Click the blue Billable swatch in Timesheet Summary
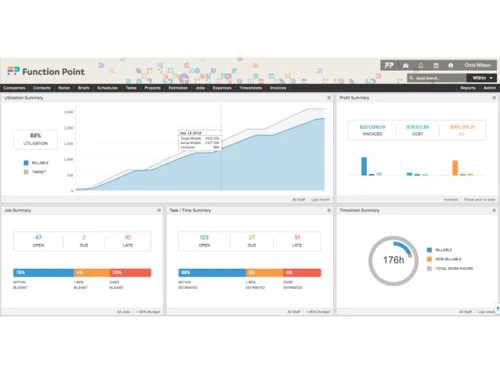 [429, 250]
